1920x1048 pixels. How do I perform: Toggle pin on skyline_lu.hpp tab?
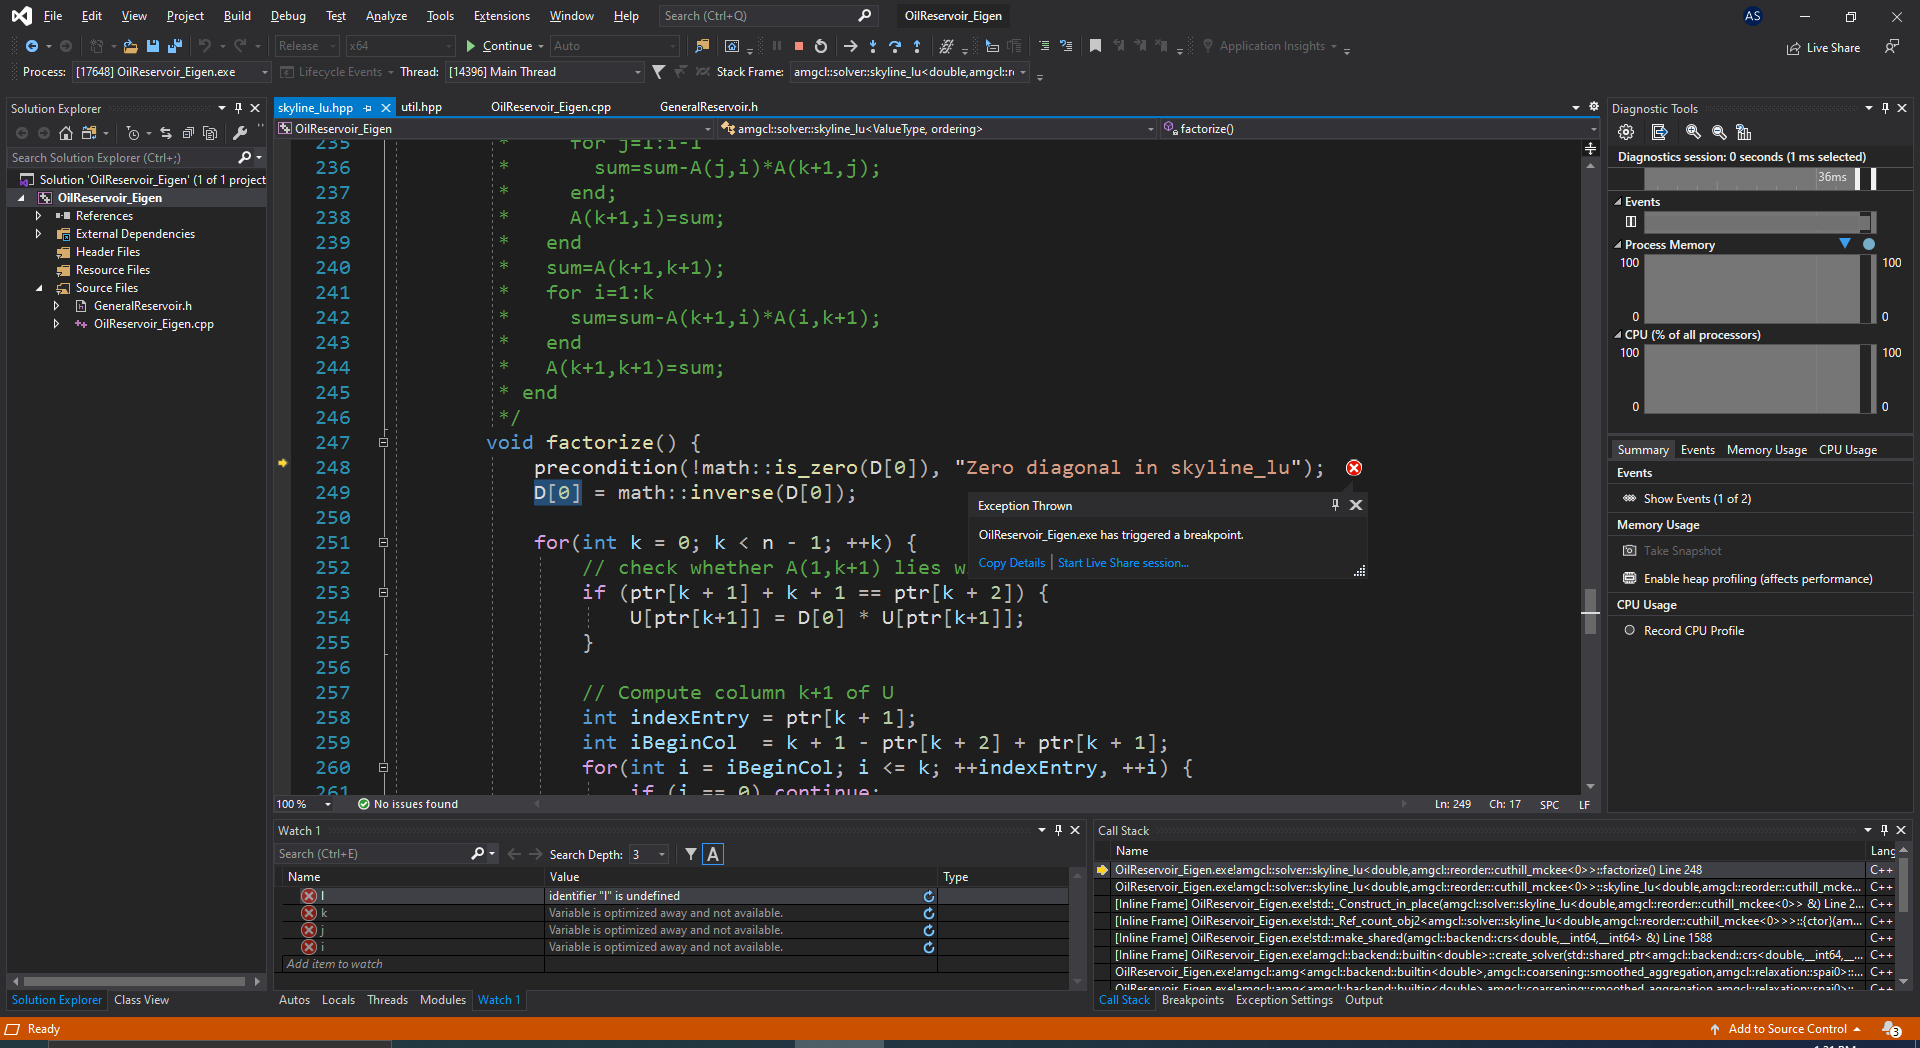368,108
